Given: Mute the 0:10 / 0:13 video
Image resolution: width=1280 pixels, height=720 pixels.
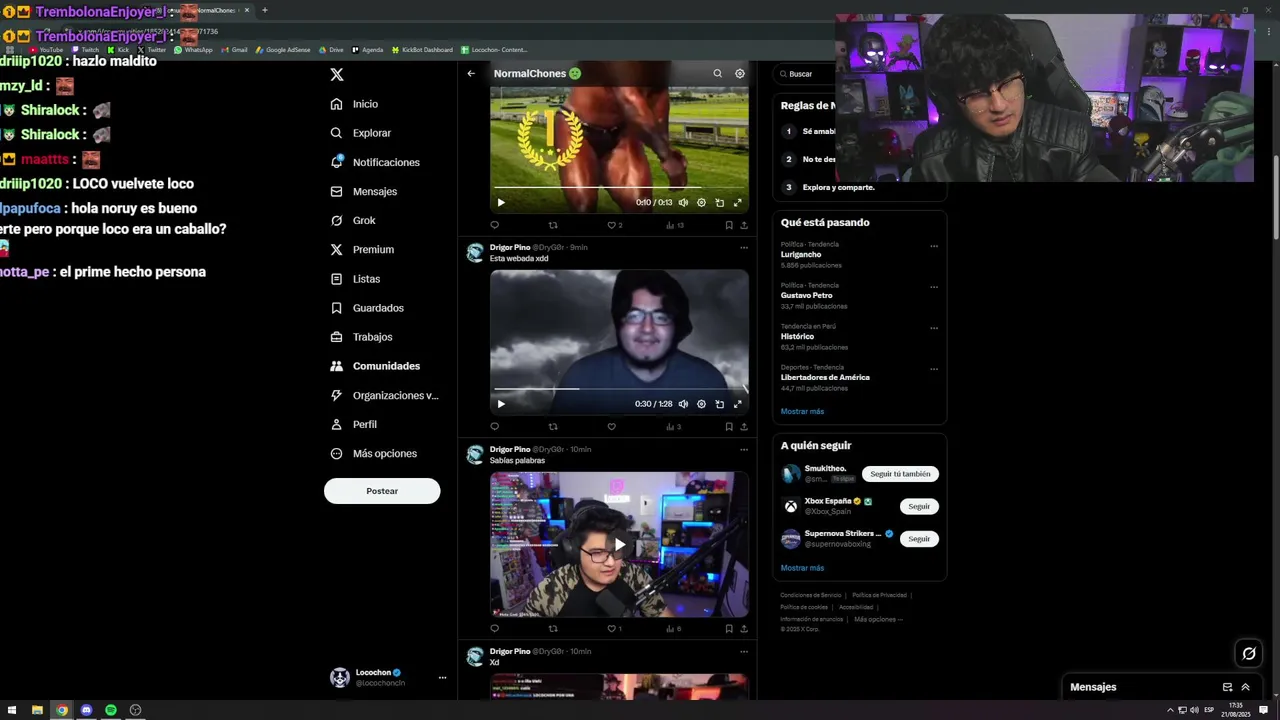Looking at the screenshot, I should [683, 202].
